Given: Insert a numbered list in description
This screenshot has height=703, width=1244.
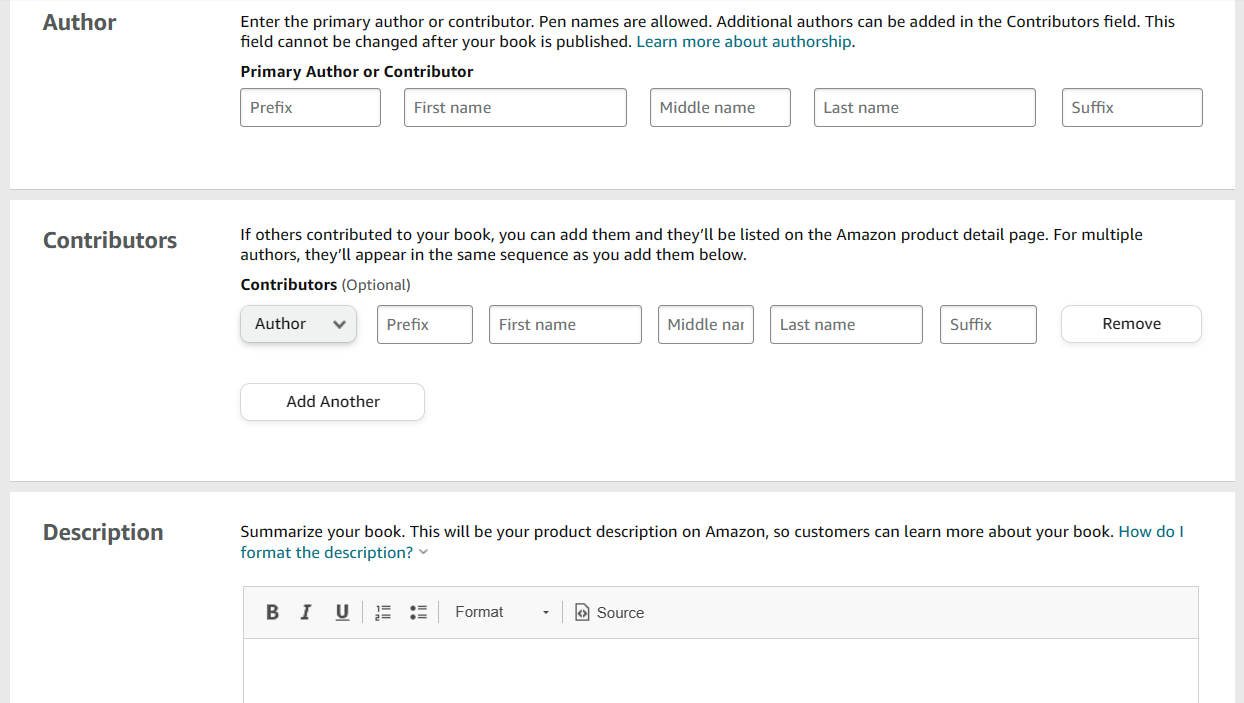Looking at the screenshot, I should (x=383, y=612).
